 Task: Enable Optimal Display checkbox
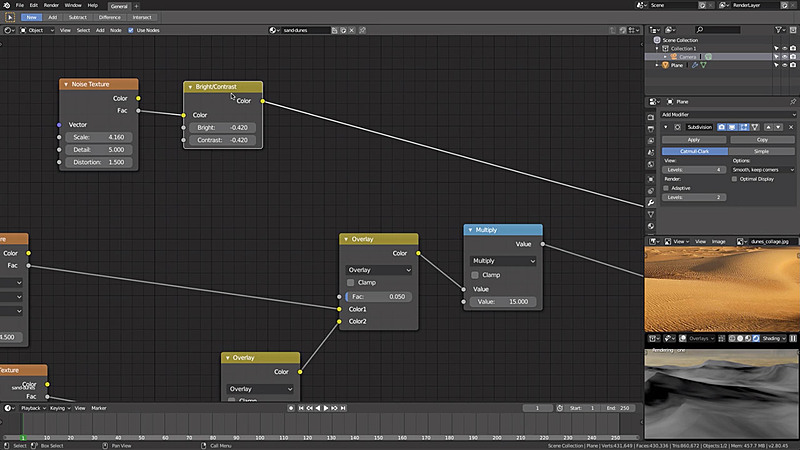click(735, 179)
